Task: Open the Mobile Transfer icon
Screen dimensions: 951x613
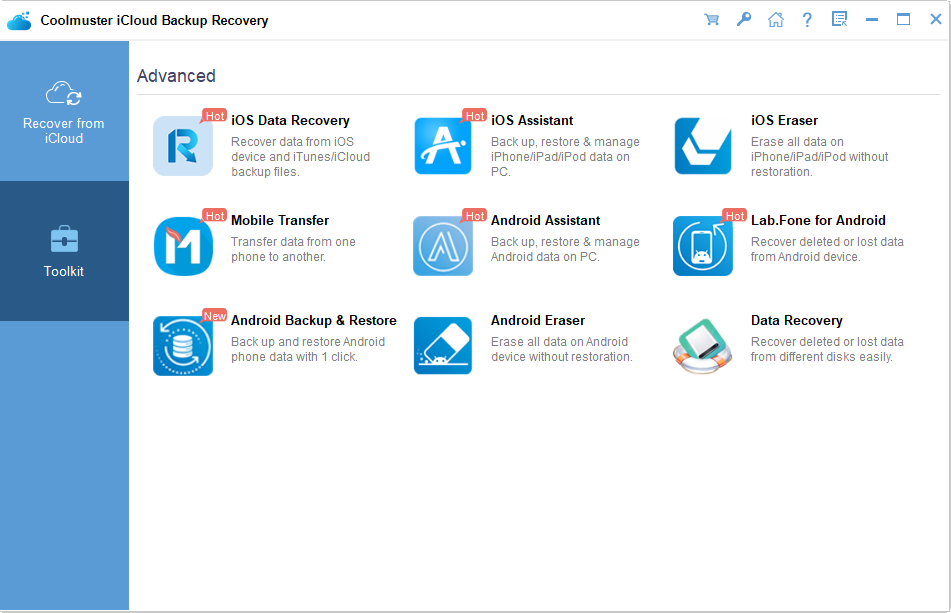Action: (x=183, y=246)
